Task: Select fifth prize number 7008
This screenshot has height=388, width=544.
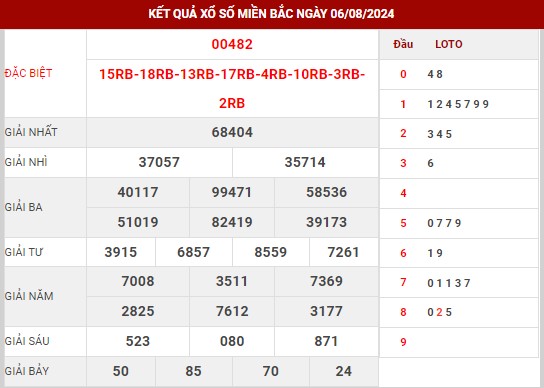Action: point(138,281)
